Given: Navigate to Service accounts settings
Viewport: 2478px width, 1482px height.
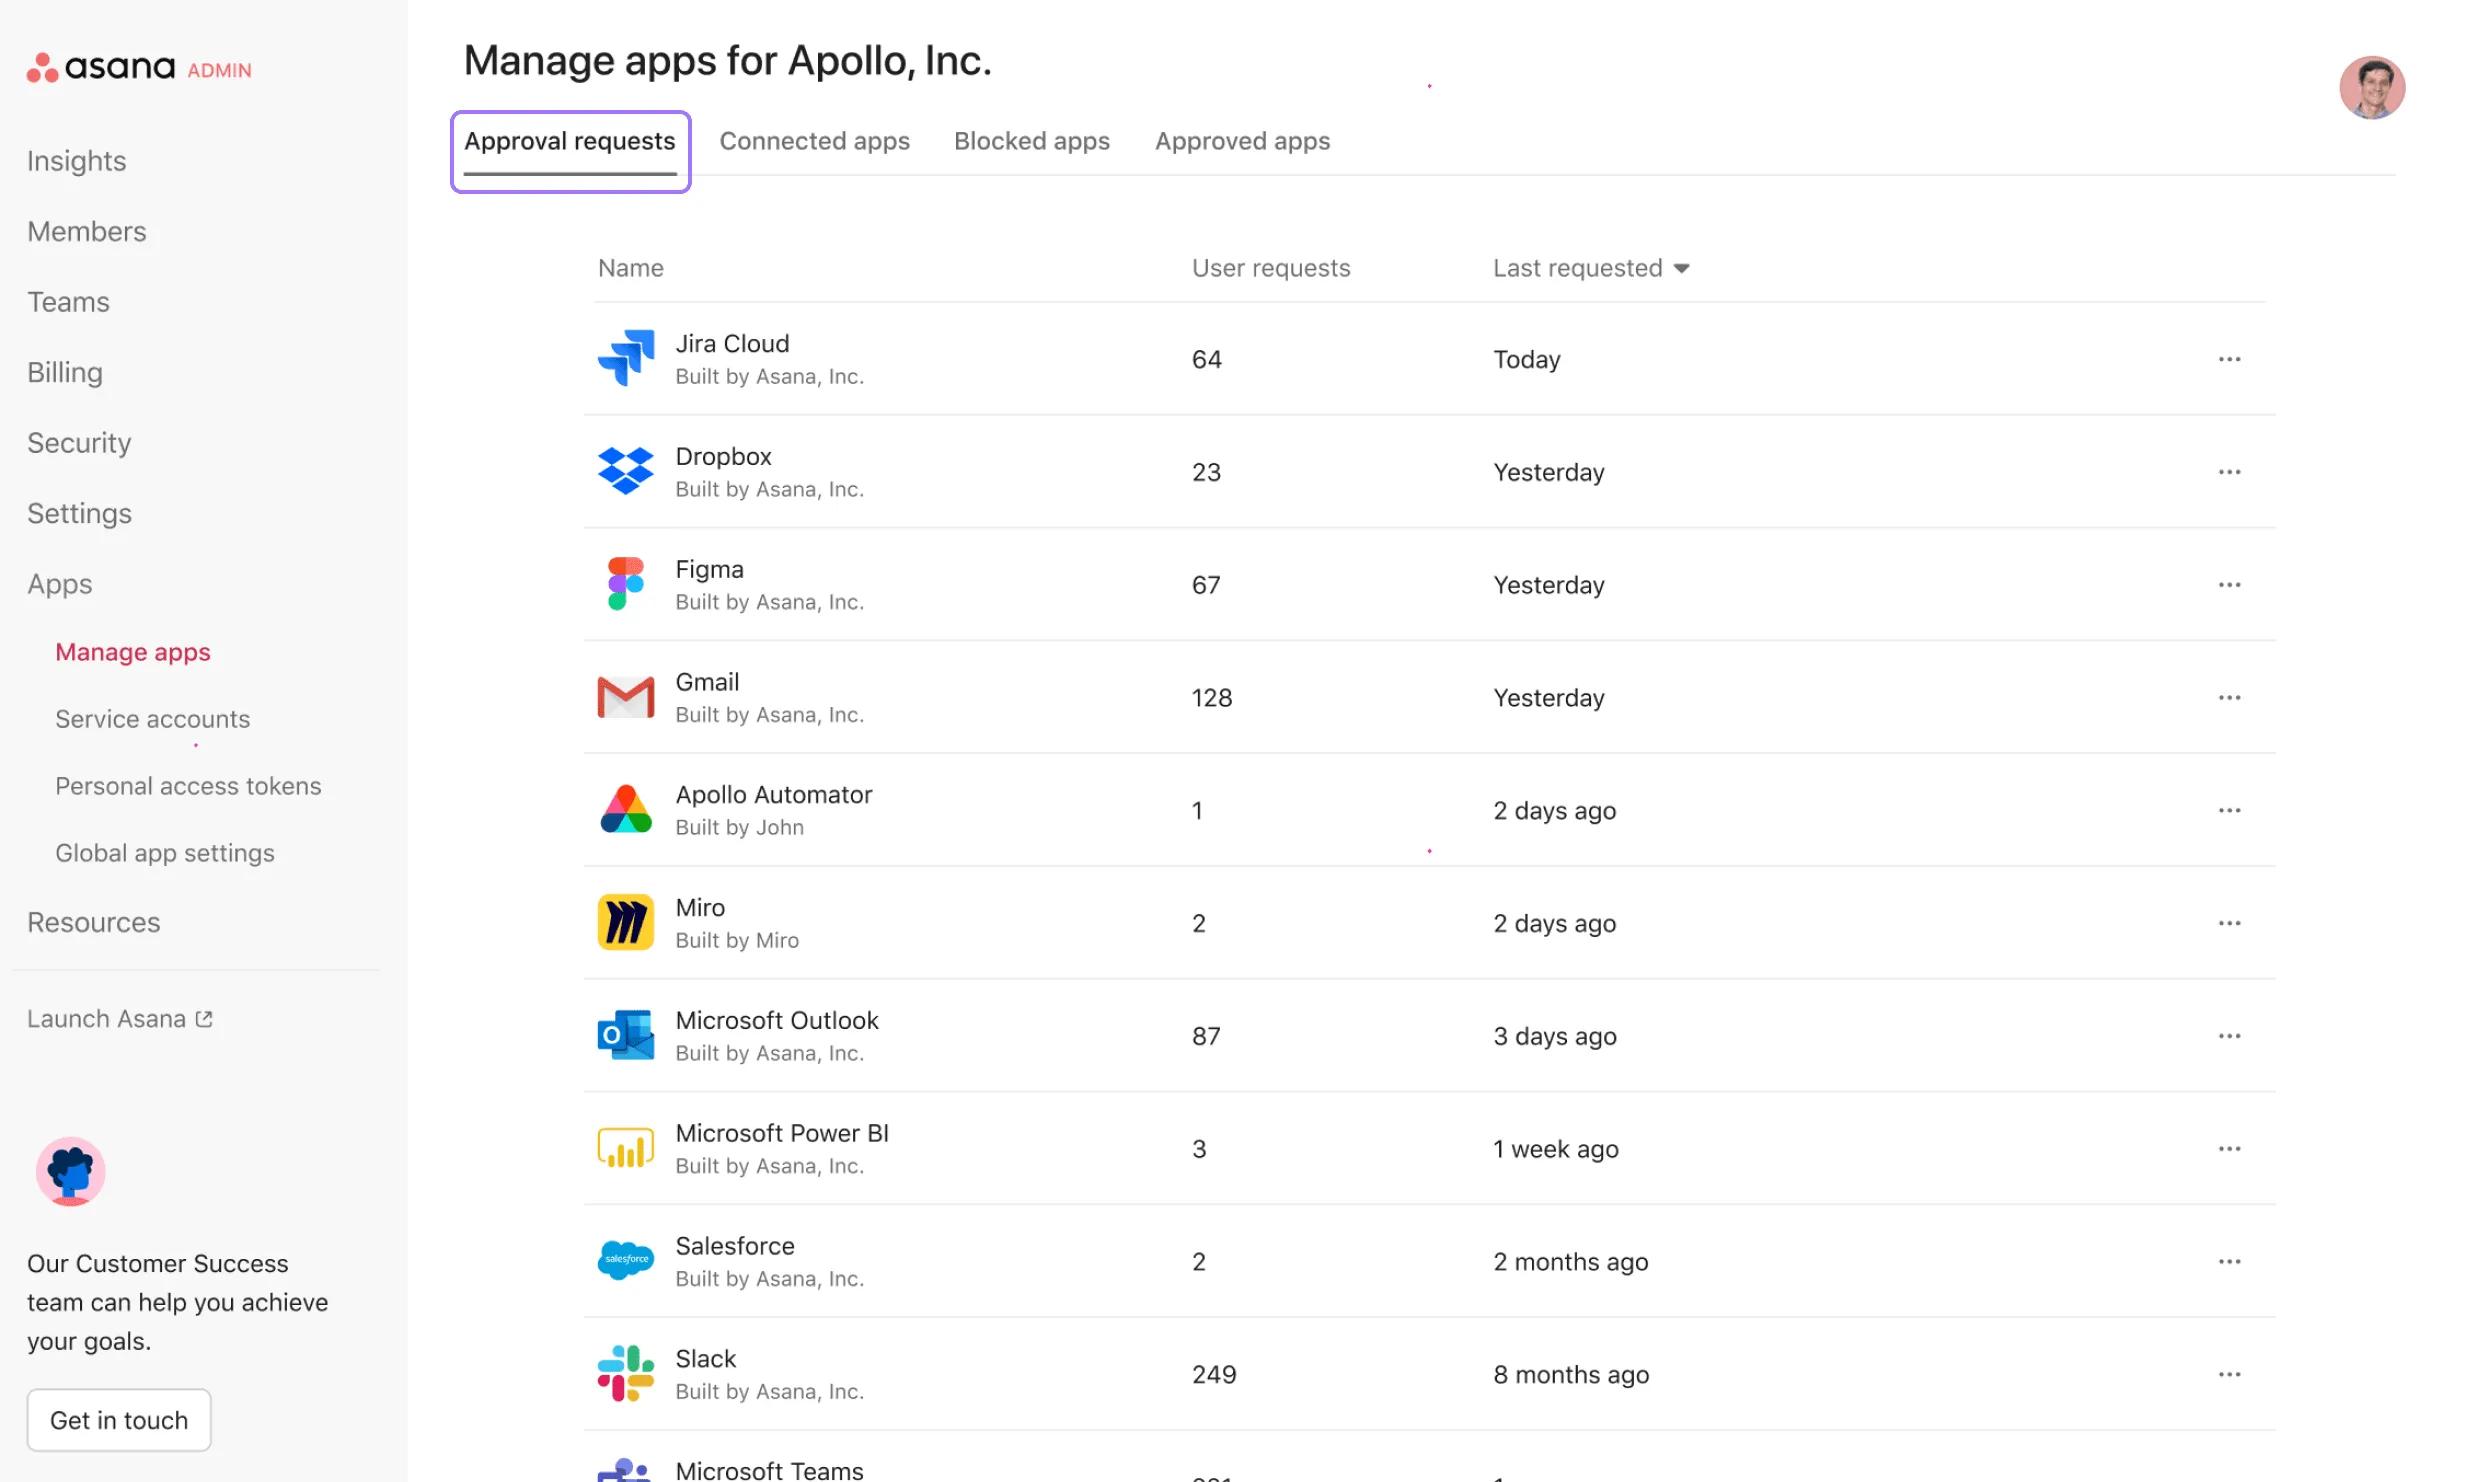Looking at the screenshot, I should pos(152,718).
